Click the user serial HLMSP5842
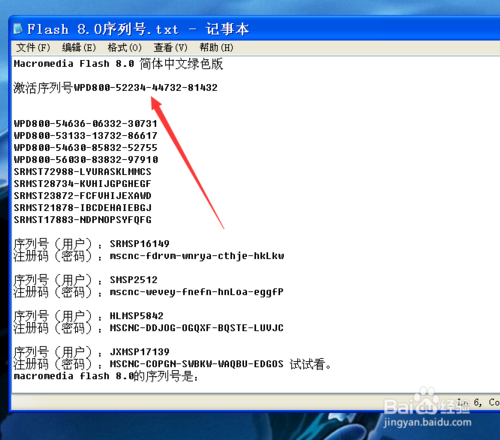The height and width of the screenshot is (440, 500). click(137, 316)
